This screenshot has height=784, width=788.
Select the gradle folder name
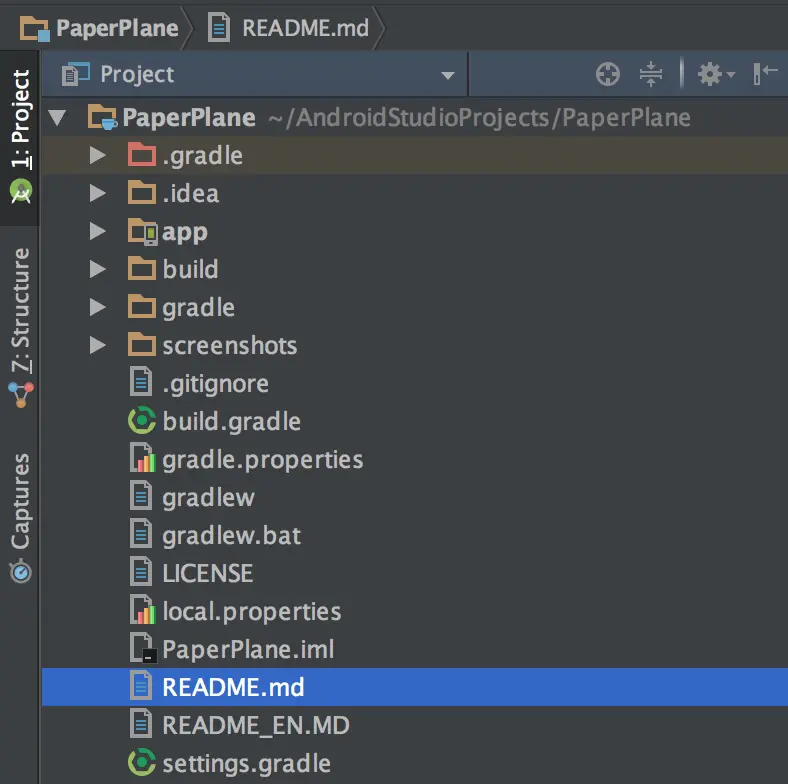coord(199,308)
